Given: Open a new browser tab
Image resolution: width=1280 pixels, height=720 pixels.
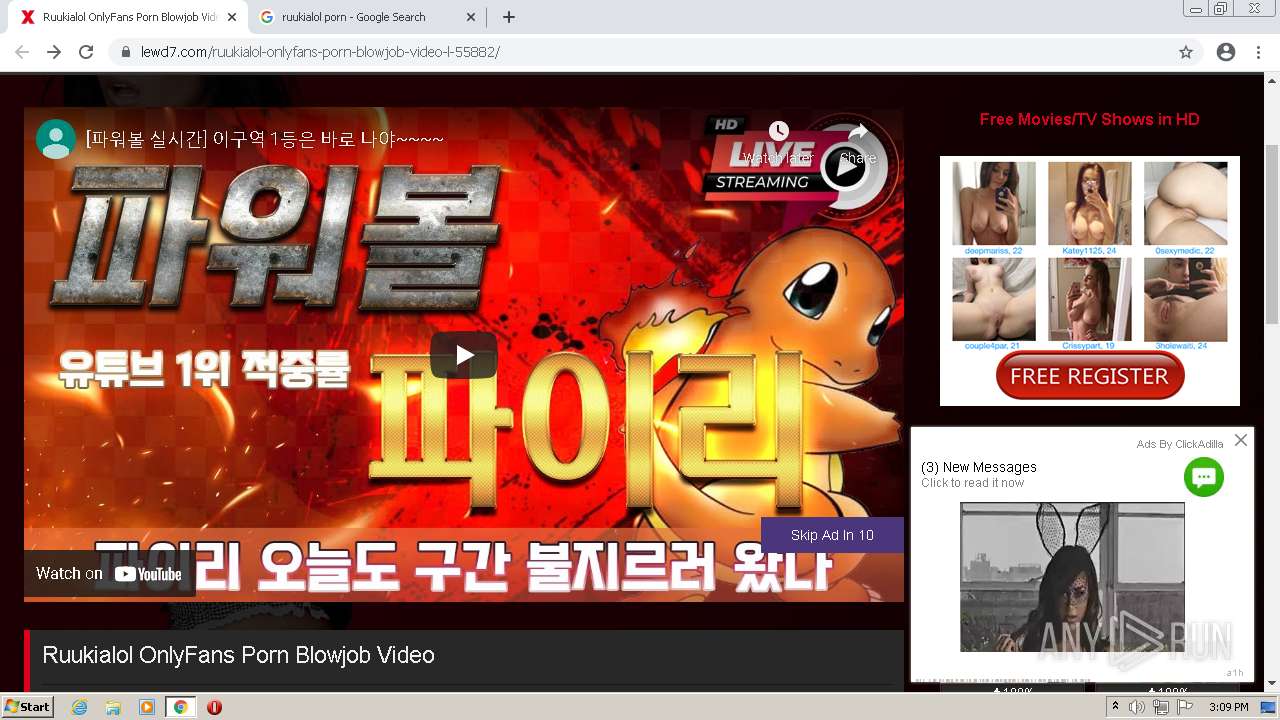Looking at the screenshot, I should pos(509,17).
